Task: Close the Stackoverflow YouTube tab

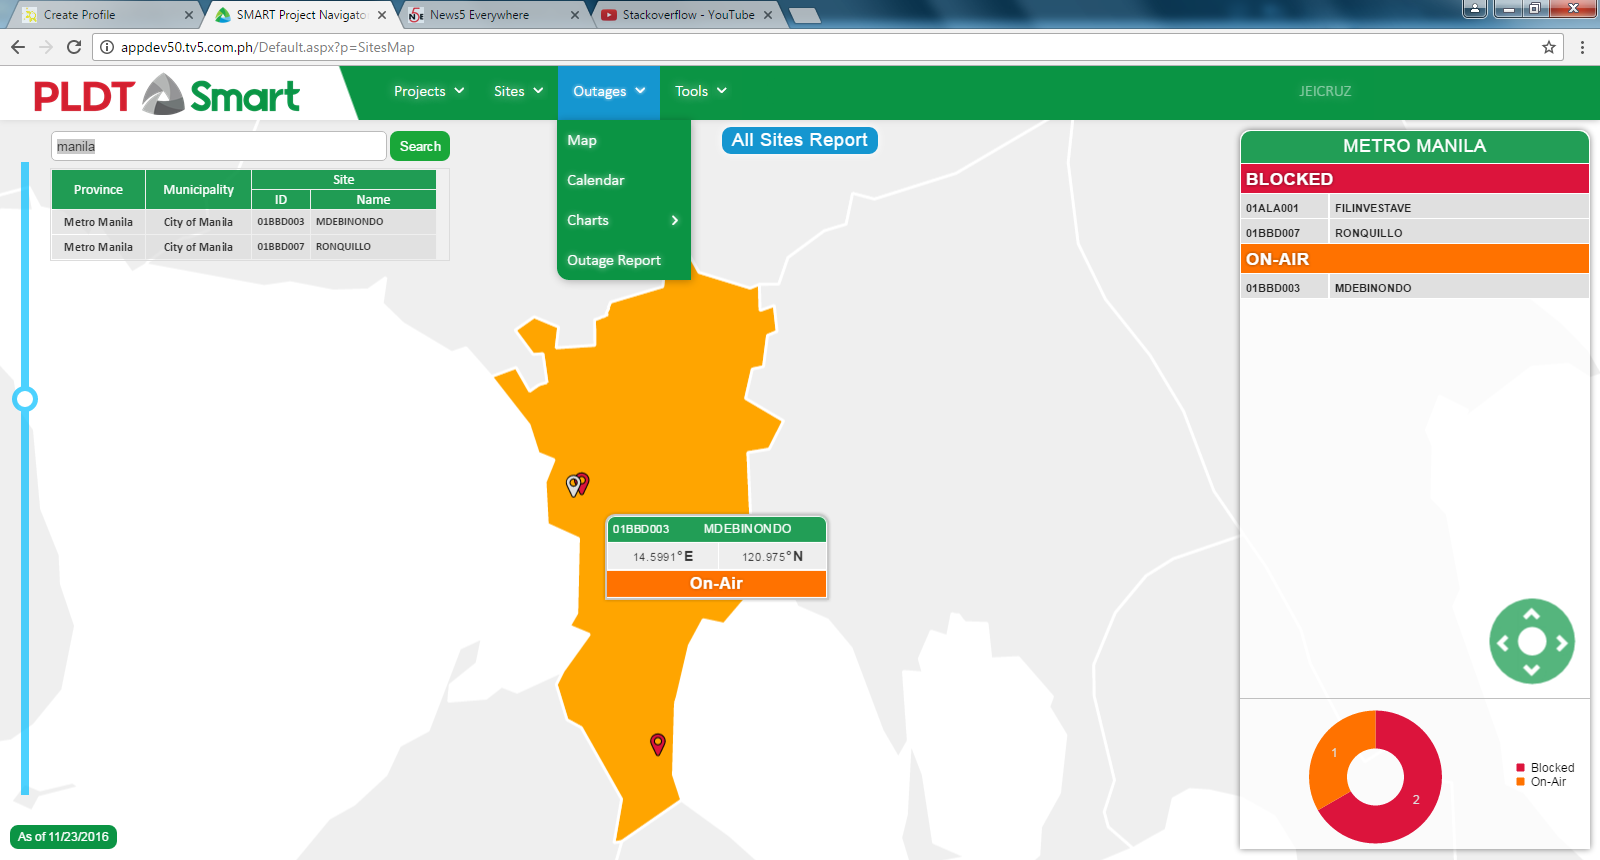Action: coord(768,15)
